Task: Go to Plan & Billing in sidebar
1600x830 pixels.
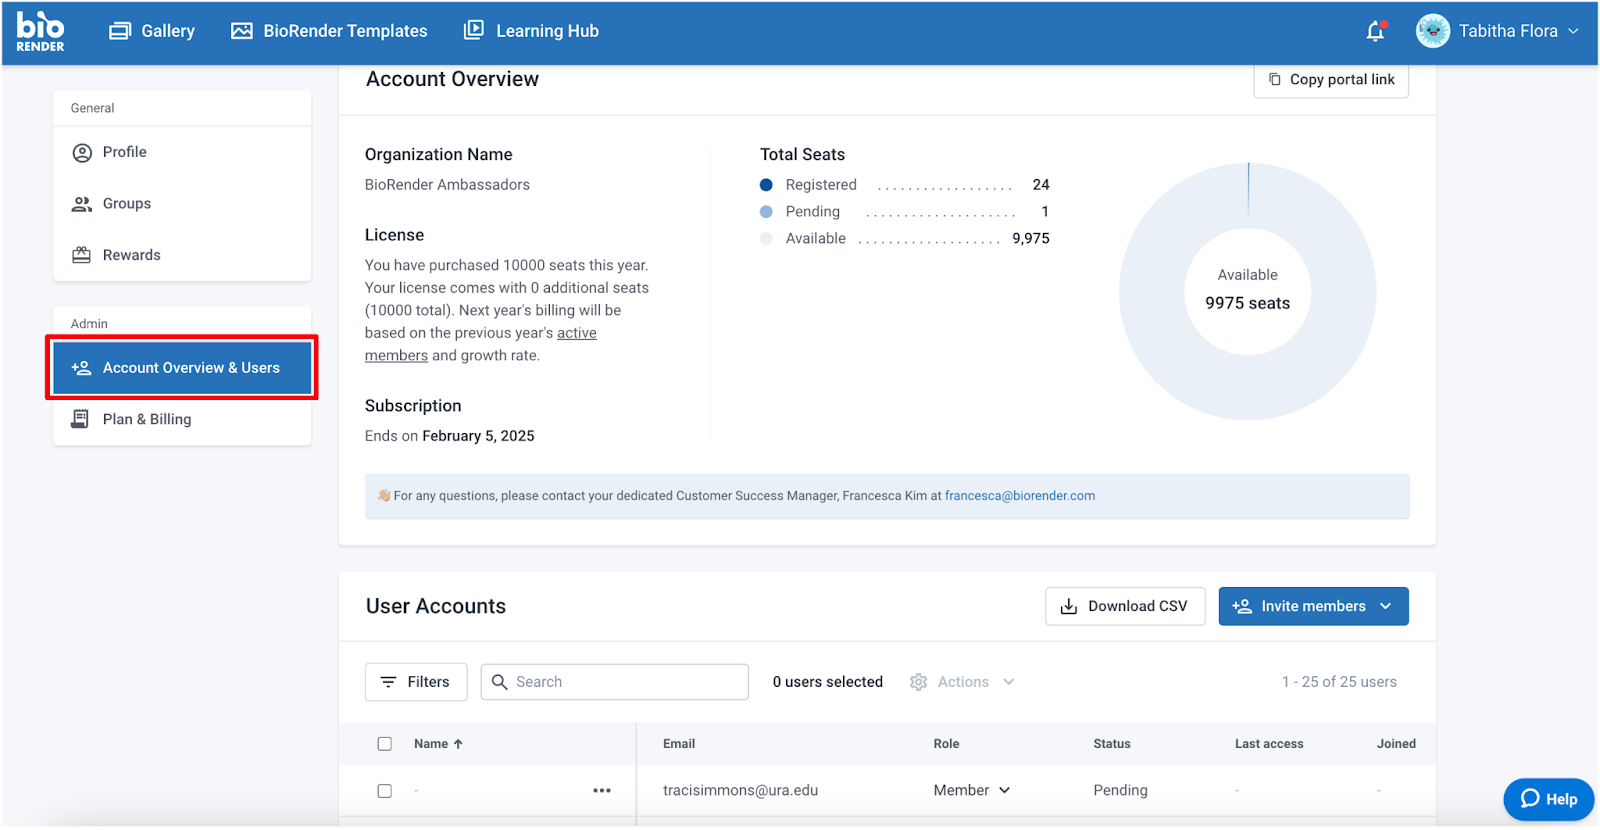Action: pos(146,419)
